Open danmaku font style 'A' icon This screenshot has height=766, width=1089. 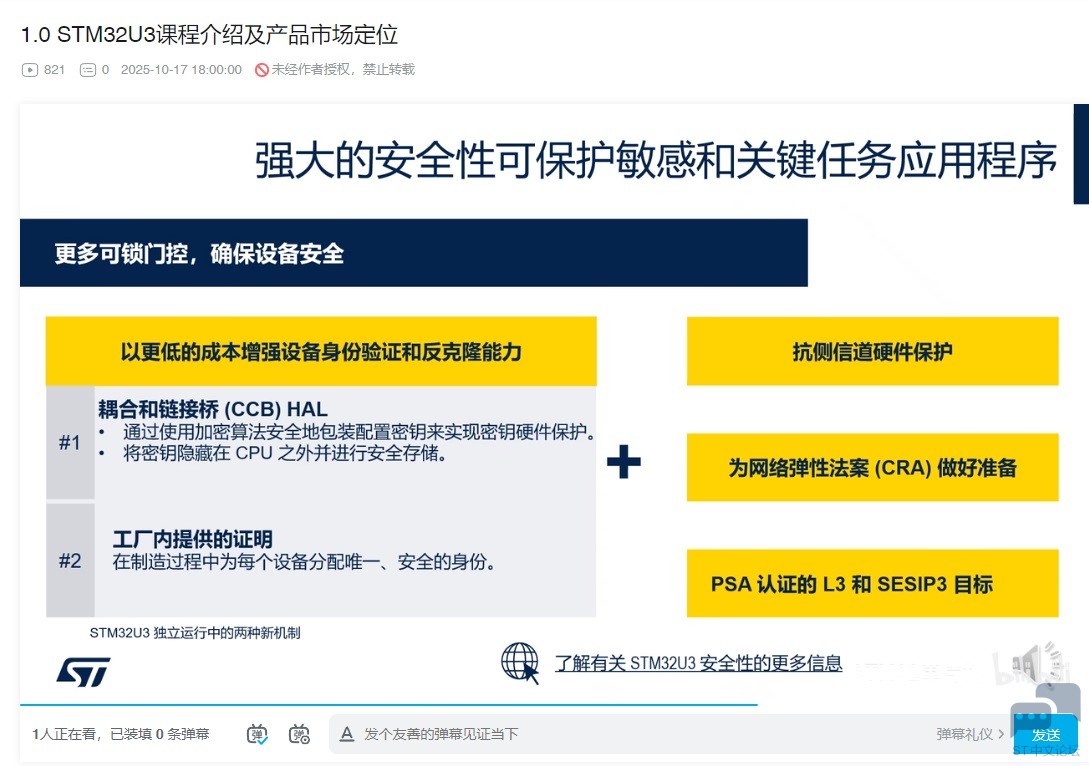(x=347, y=734)
